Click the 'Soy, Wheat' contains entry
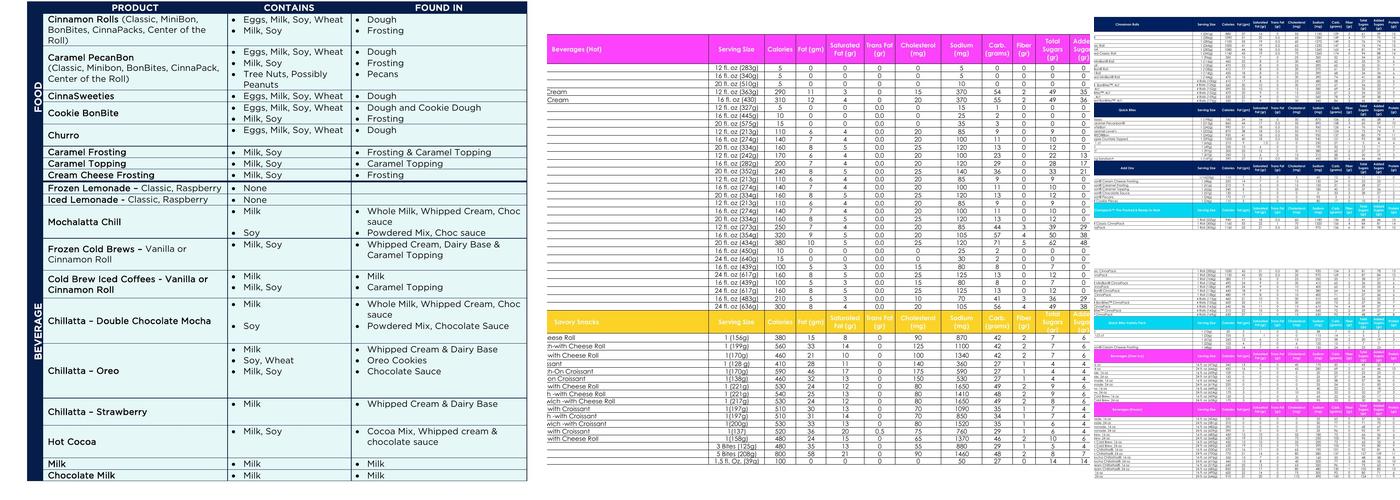The height and width of the screenshot is (500, 1400). click(268, 360)
